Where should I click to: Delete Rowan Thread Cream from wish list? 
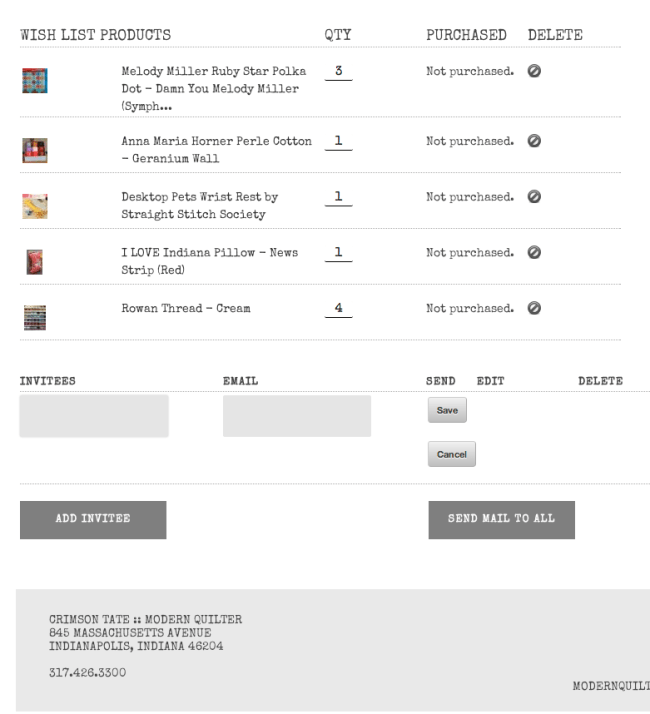[534, 309]
